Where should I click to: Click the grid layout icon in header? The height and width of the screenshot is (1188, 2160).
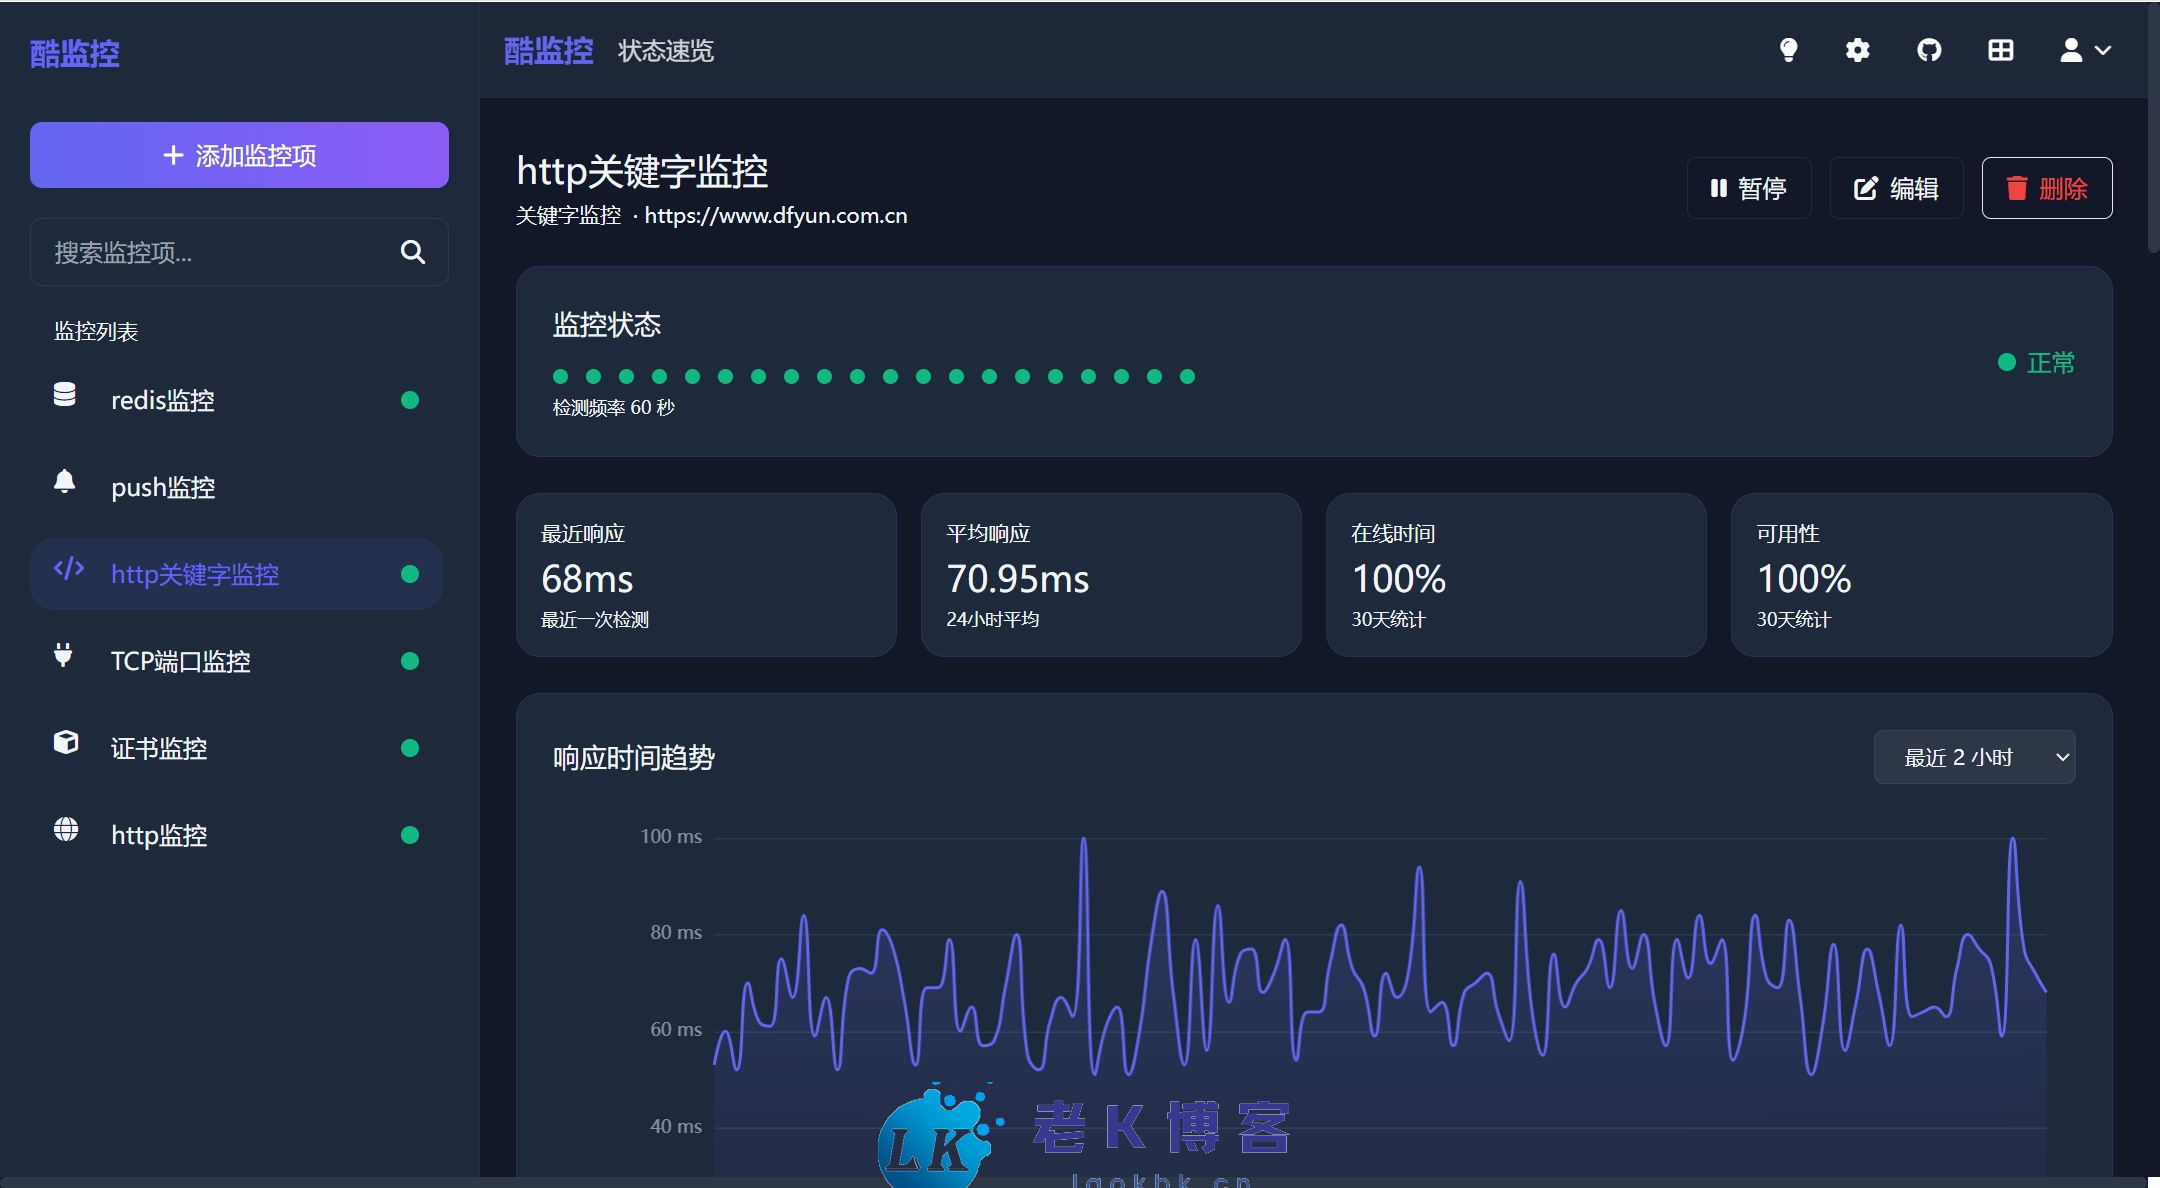coord(2001,50)
